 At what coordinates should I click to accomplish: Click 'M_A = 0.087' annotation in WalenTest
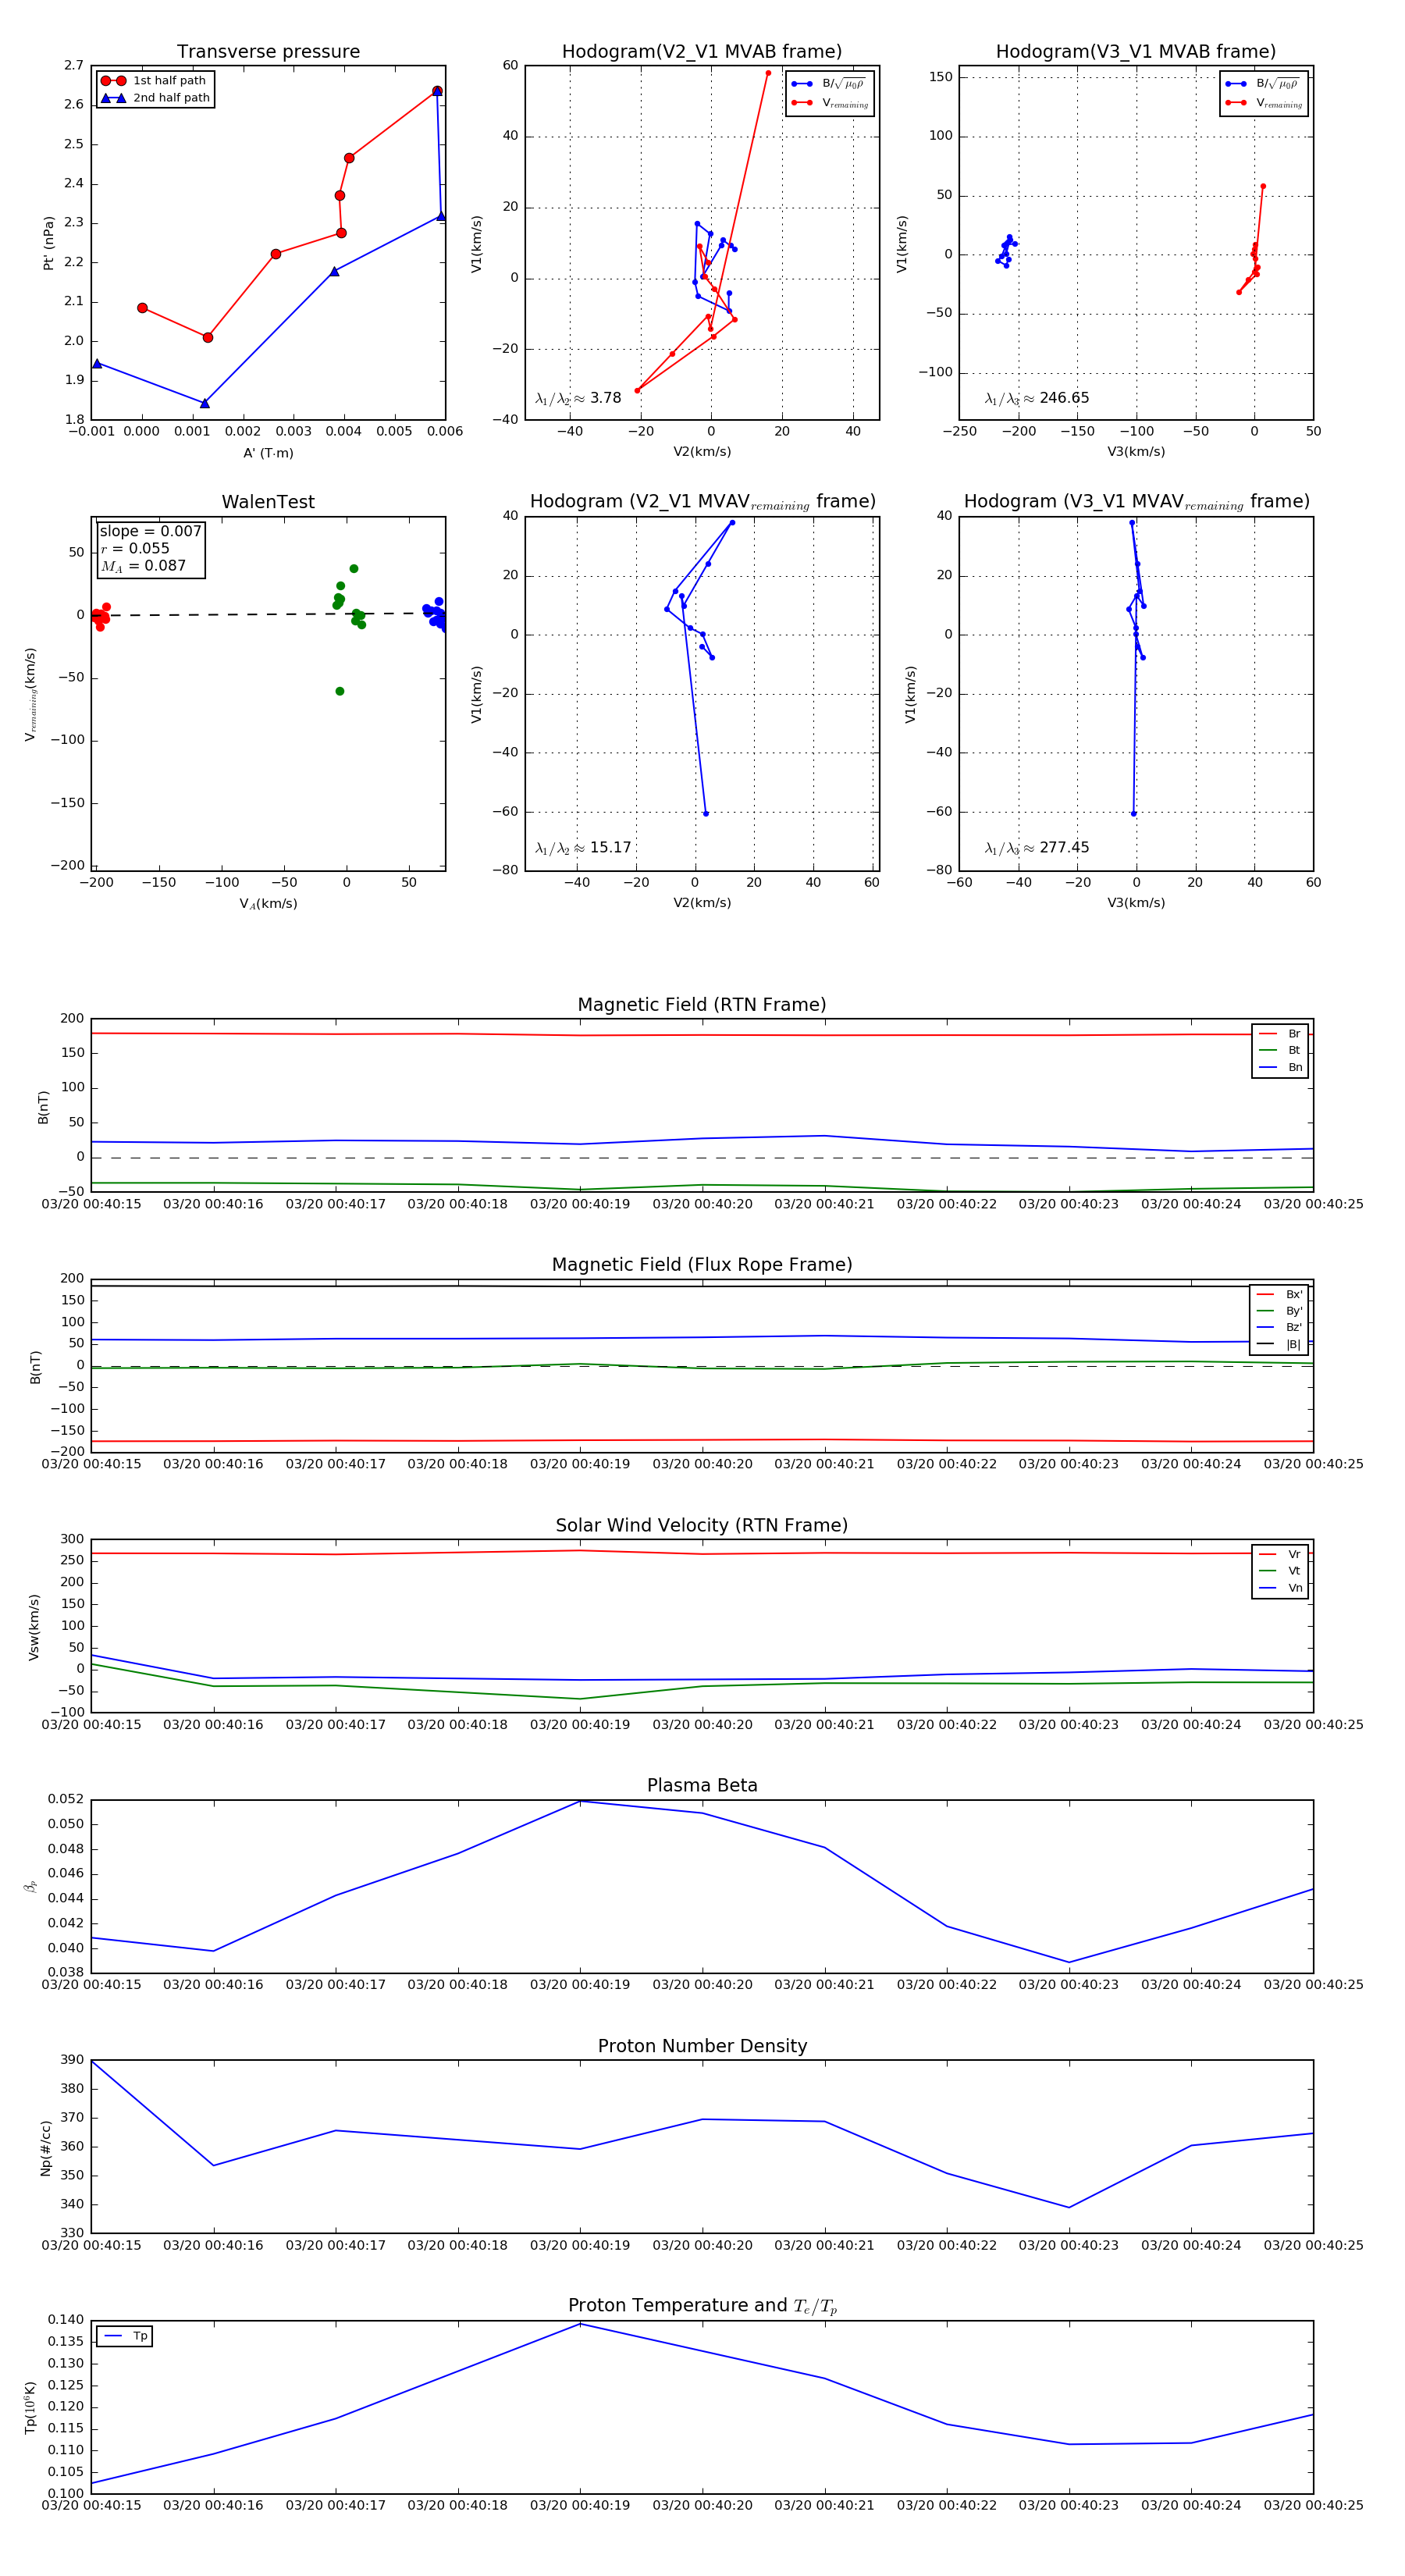143,566
